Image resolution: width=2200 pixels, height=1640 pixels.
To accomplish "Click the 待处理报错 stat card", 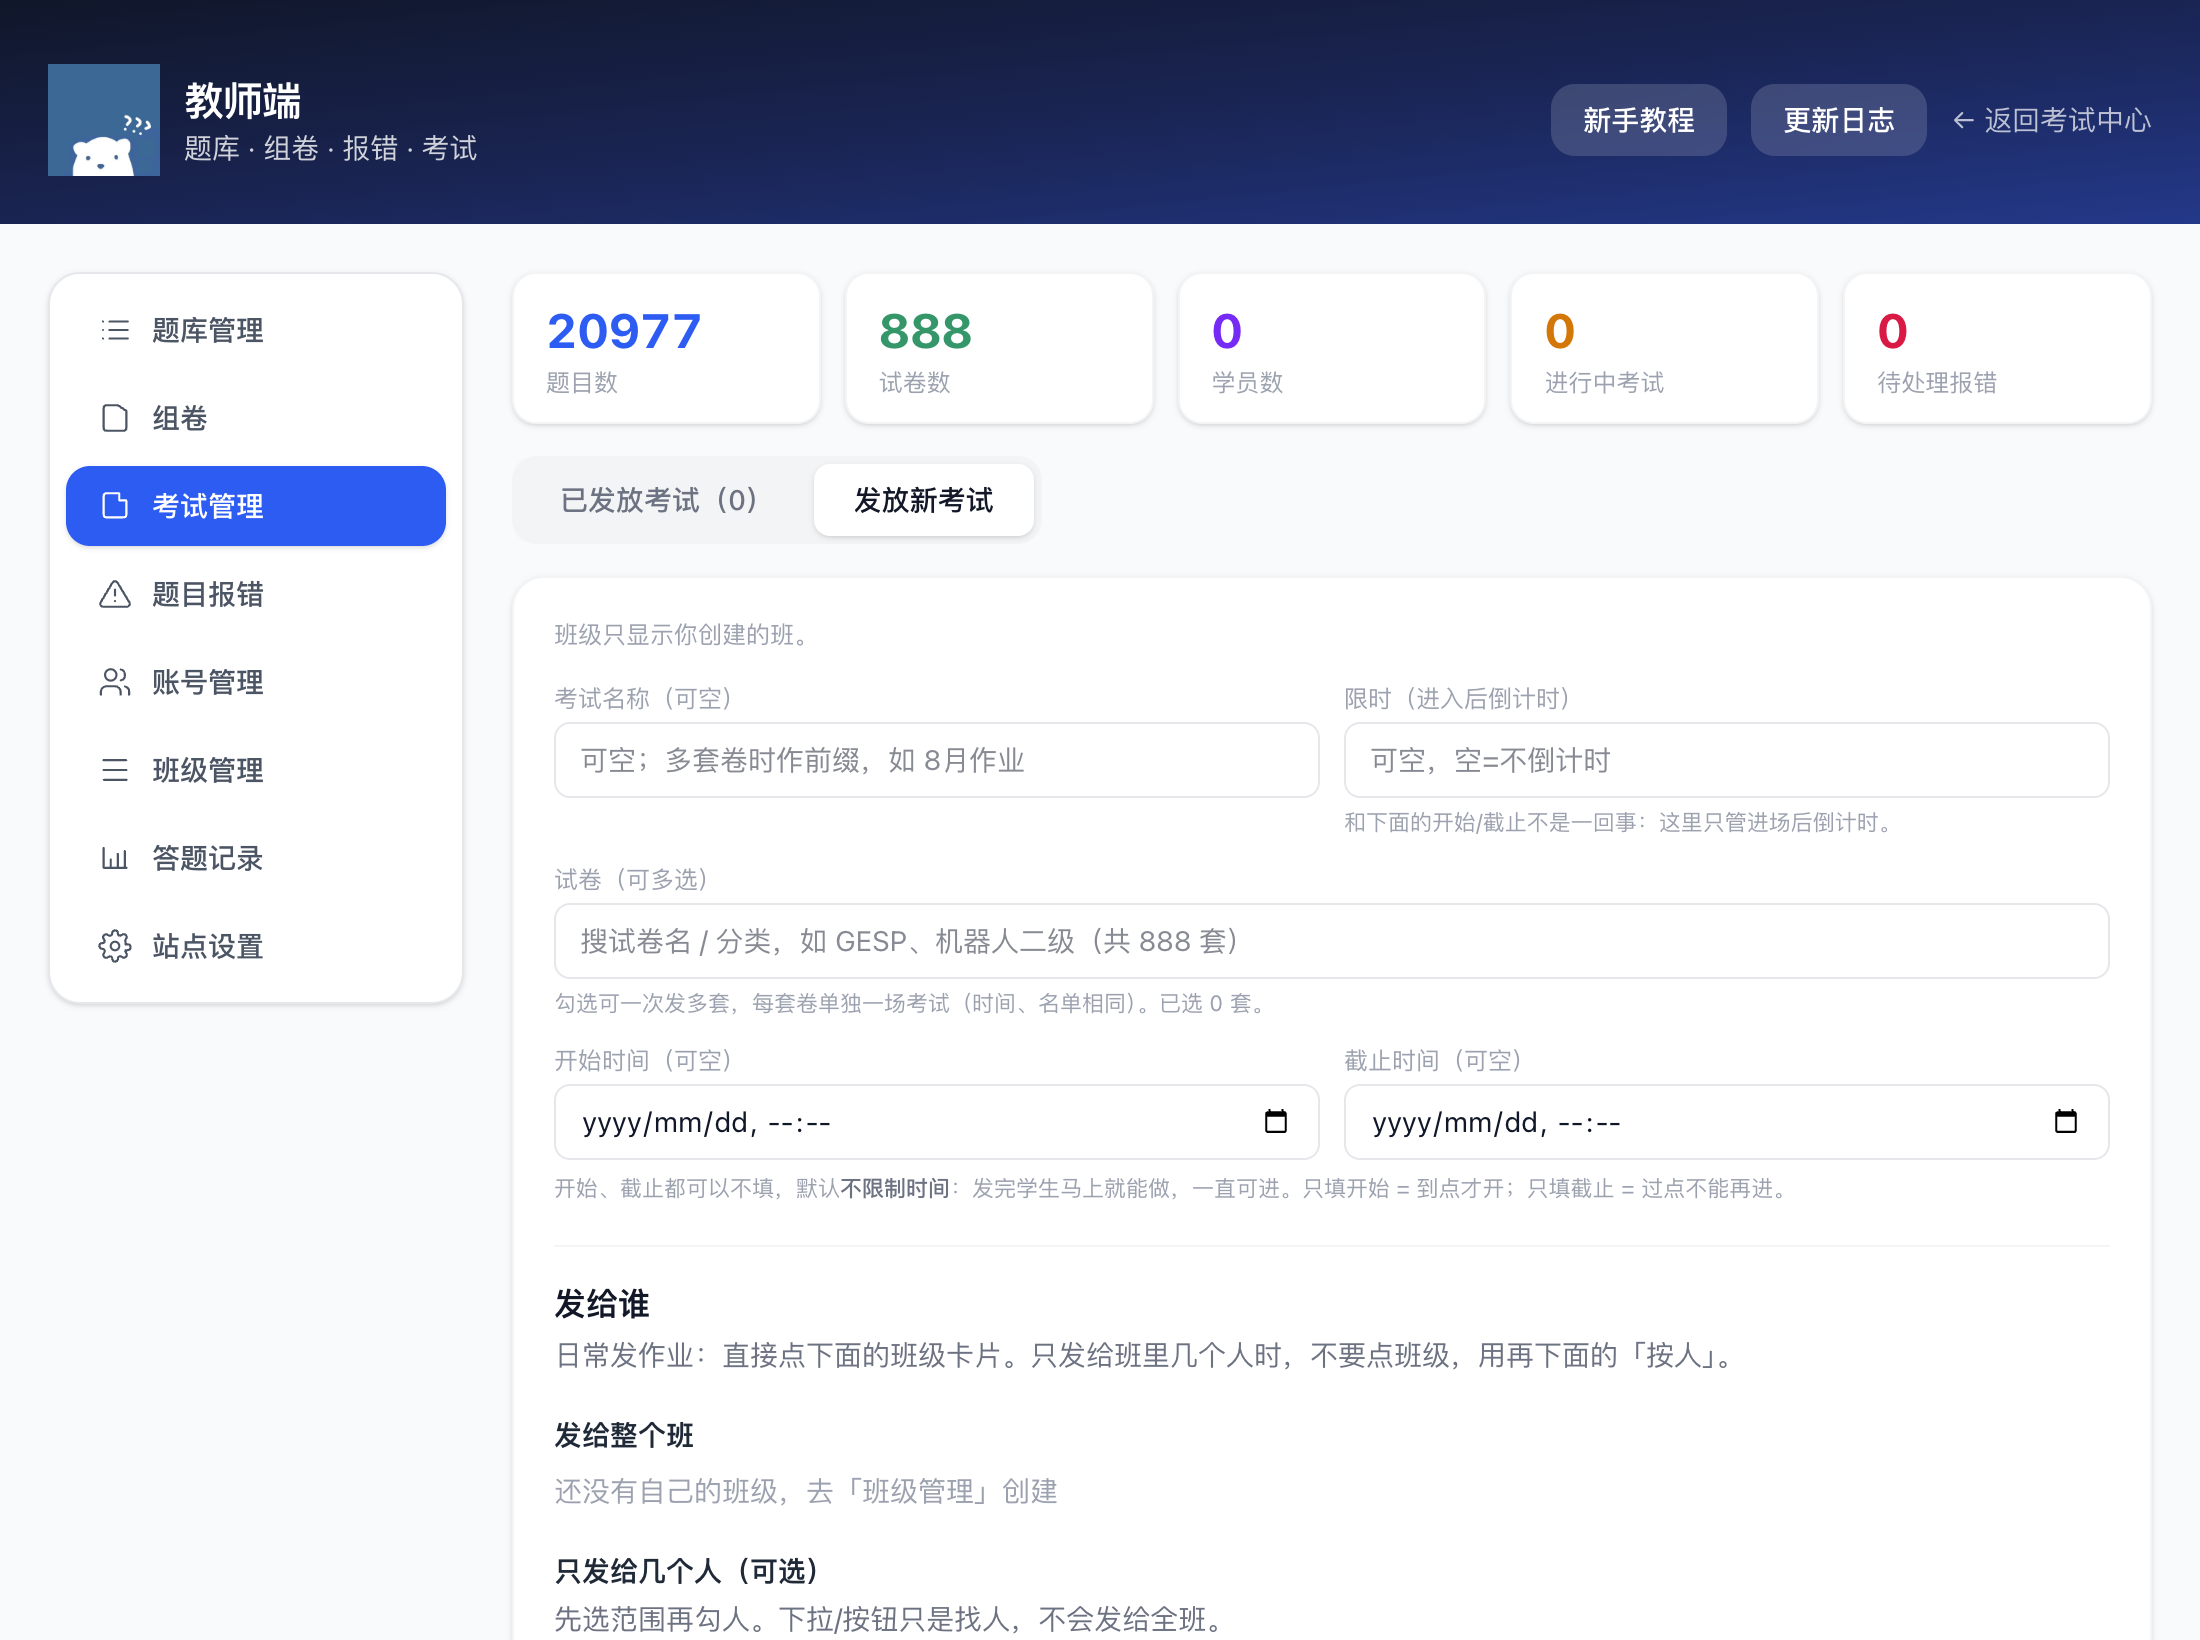I will (1998, 349).
